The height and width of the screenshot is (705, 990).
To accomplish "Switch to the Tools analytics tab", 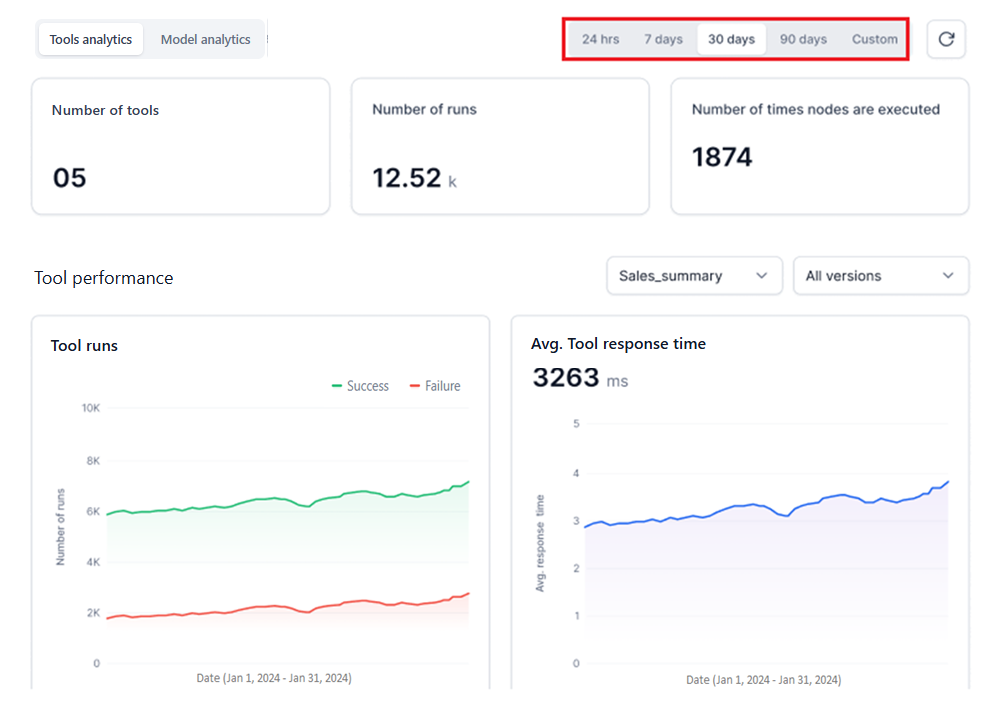I will [90, 39].
